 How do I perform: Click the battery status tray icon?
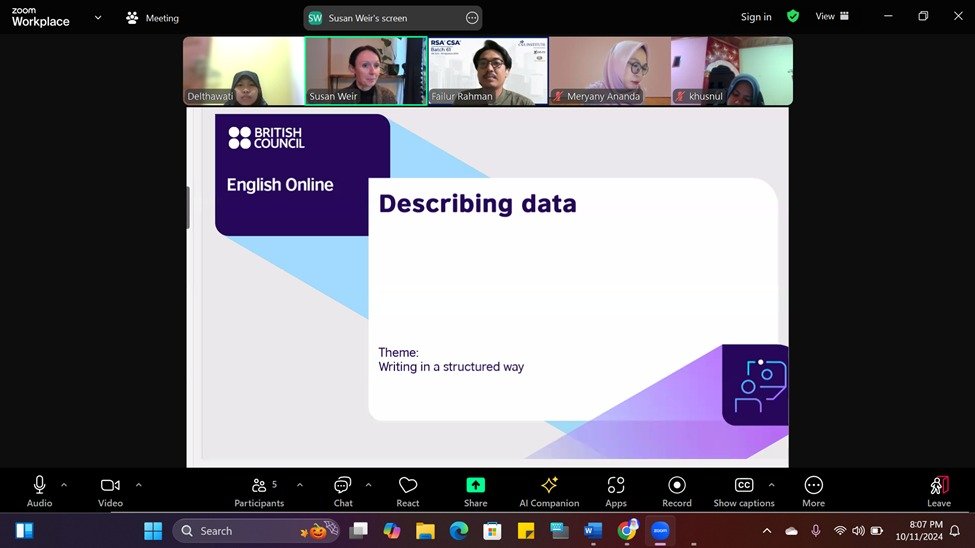coord(877,531)
